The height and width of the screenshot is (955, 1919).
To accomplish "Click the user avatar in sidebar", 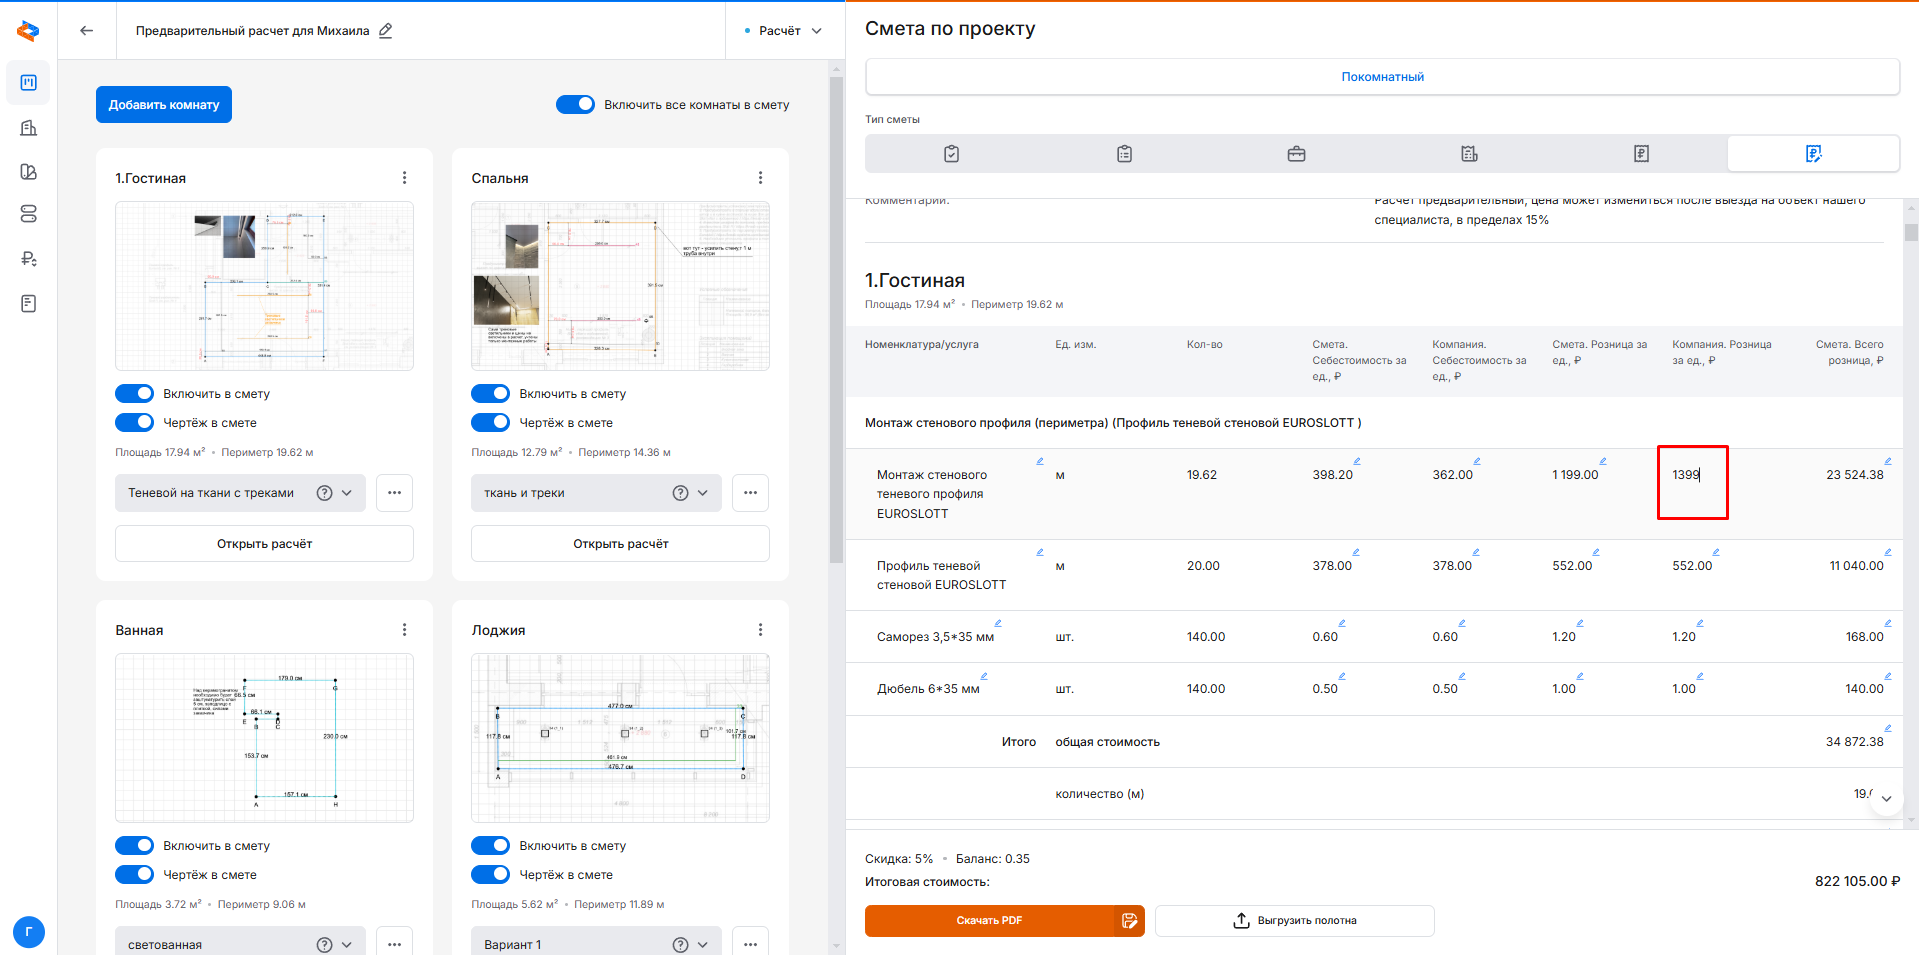I will click(x=29, y=932).
